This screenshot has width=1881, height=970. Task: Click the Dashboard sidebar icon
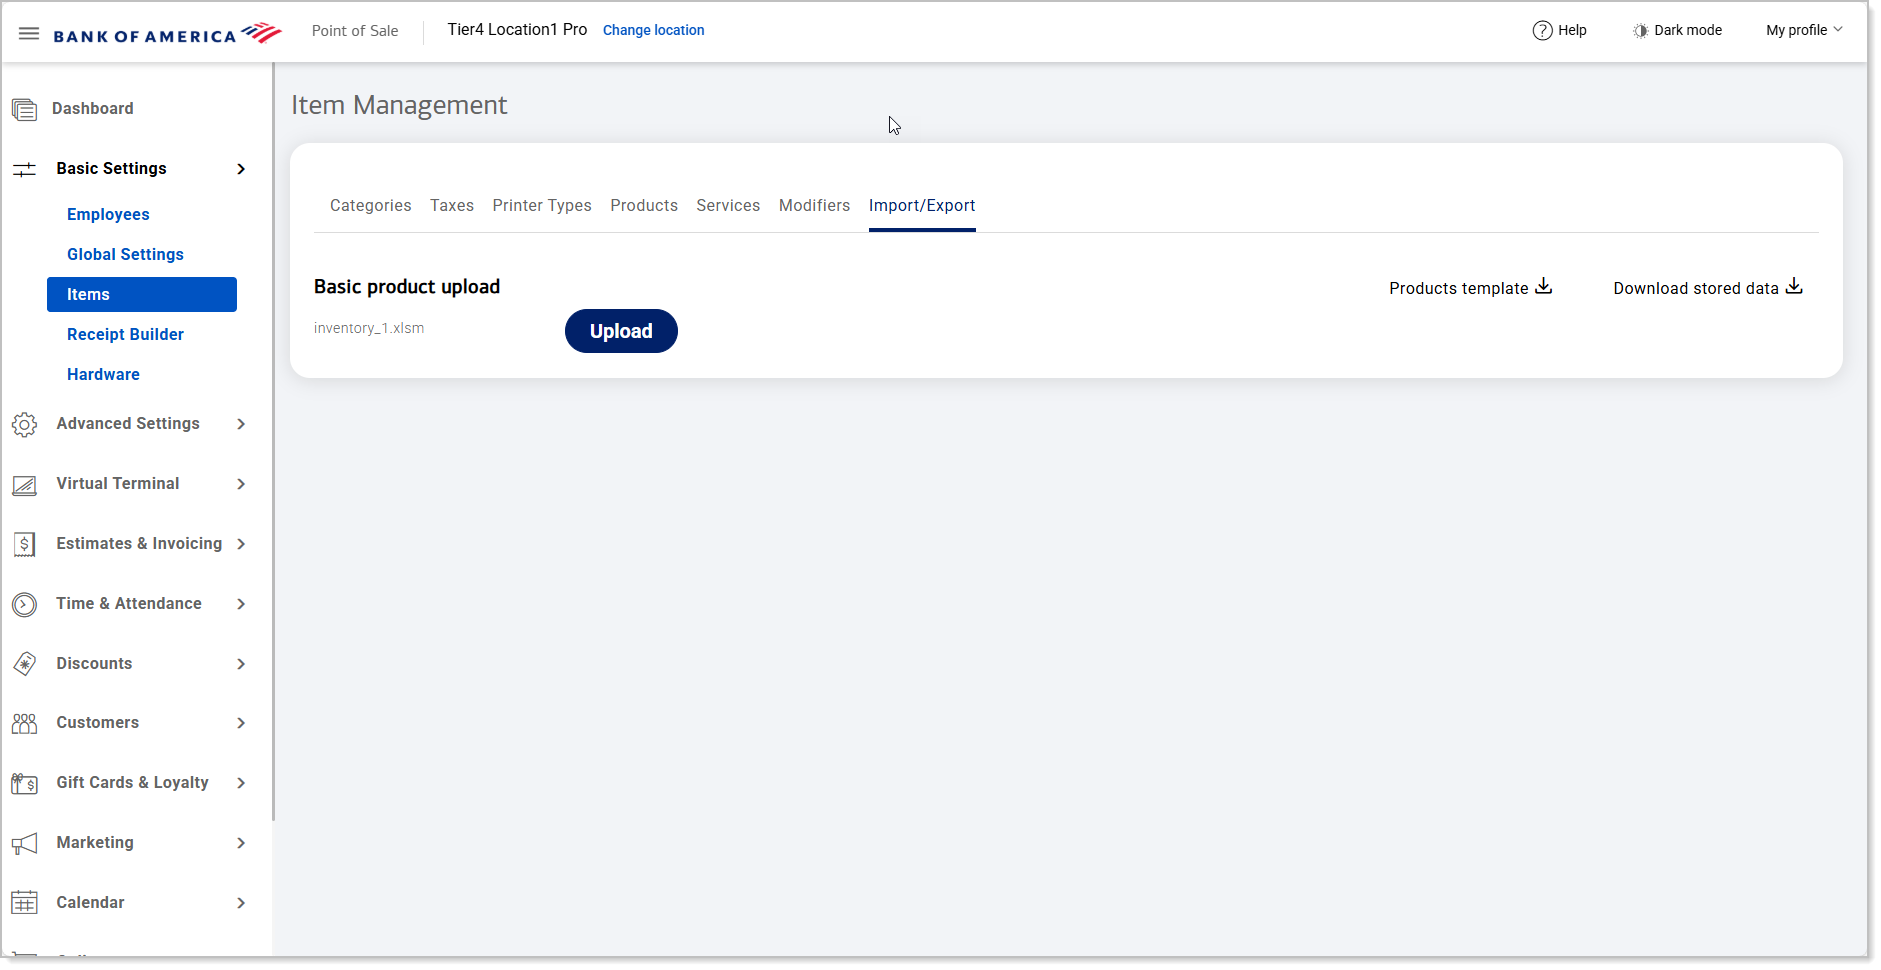coord(24,109)
